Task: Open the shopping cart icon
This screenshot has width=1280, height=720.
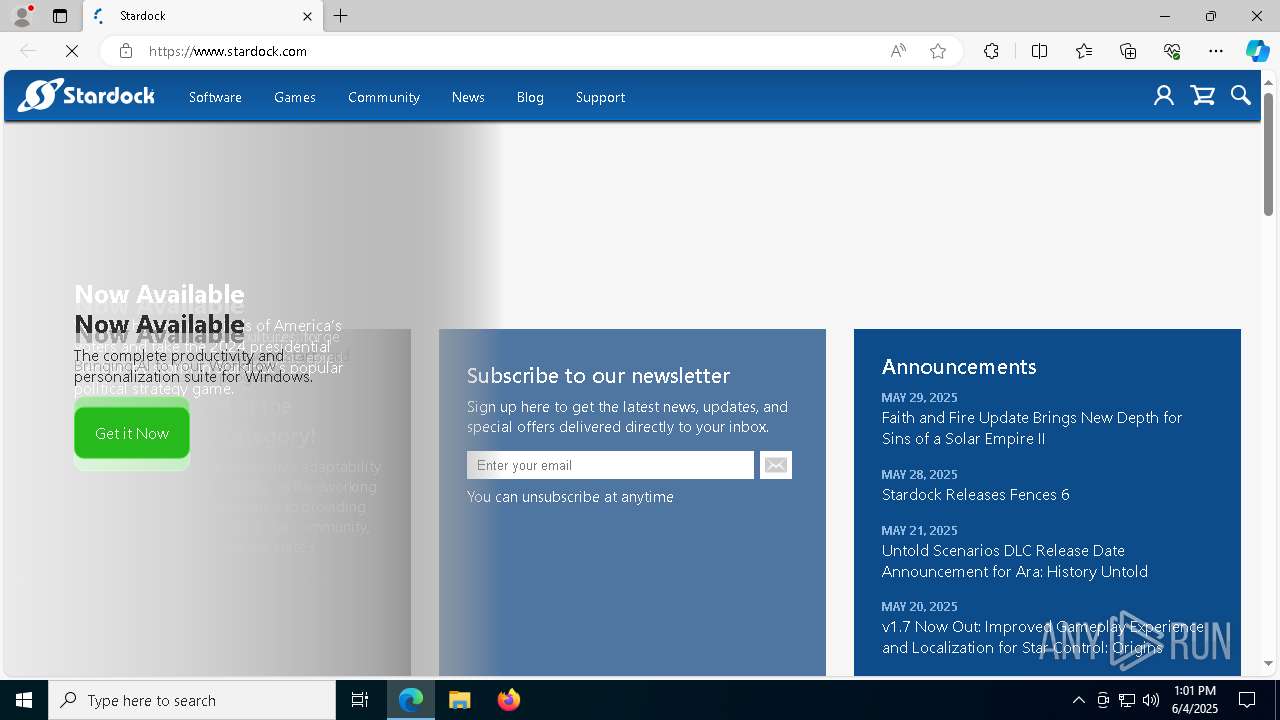Action: 1203,96
